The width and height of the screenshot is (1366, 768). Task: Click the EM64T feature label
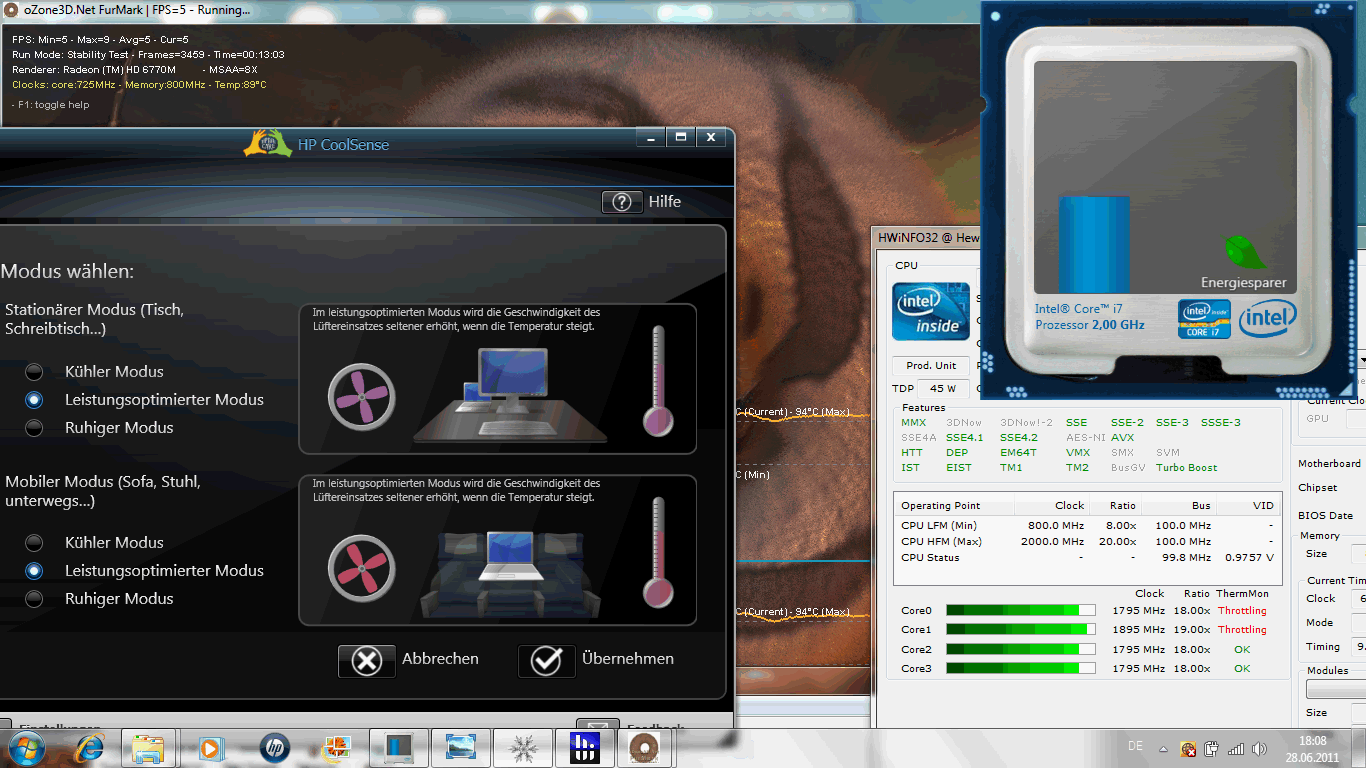(1018, 452)
